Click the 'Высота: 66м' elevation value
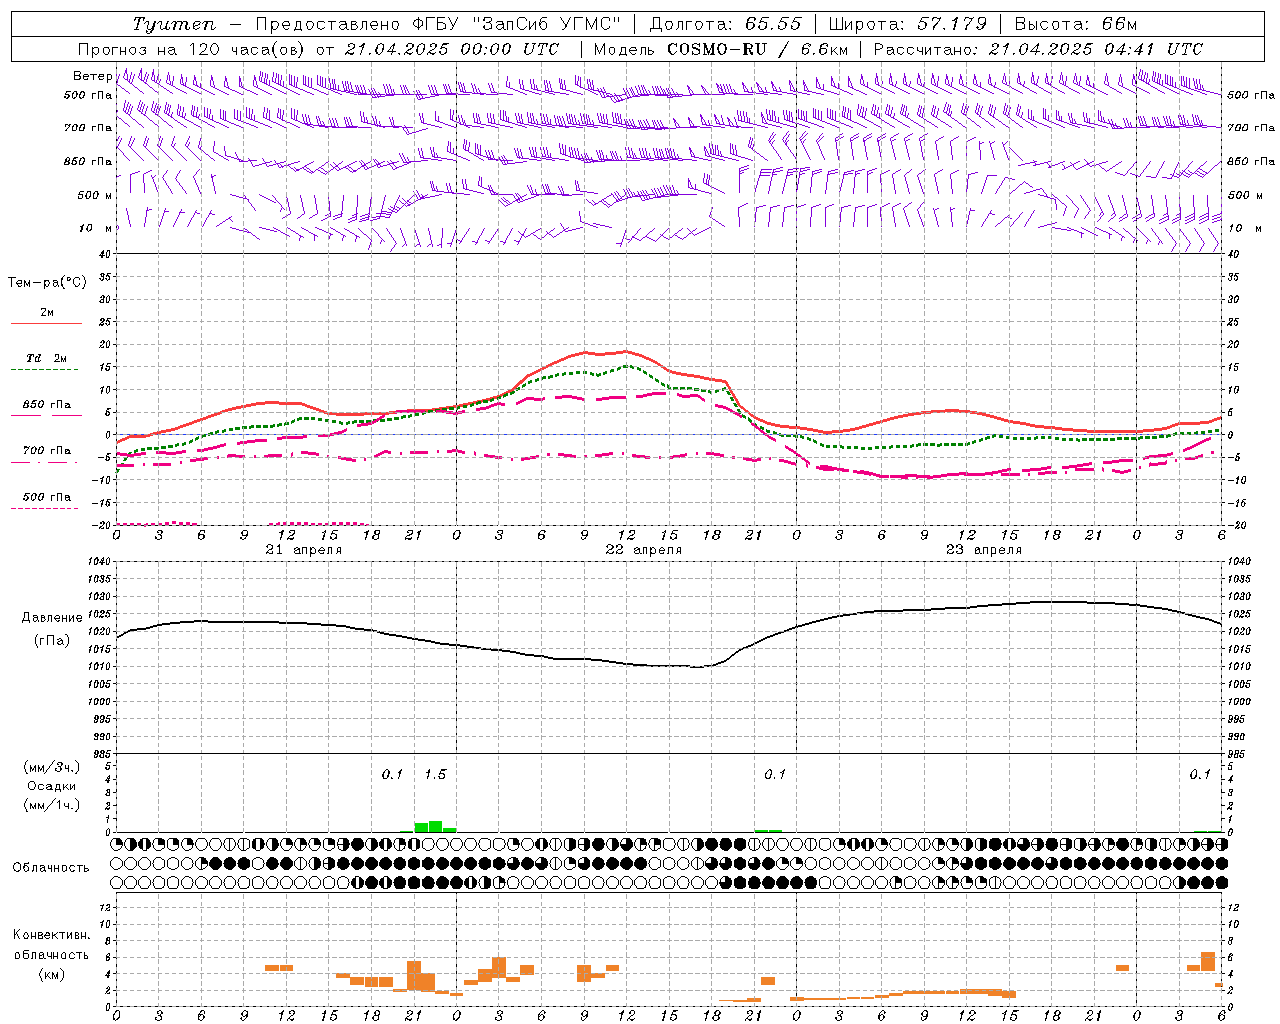The image size is (1280, 1024). (1075, 24)
